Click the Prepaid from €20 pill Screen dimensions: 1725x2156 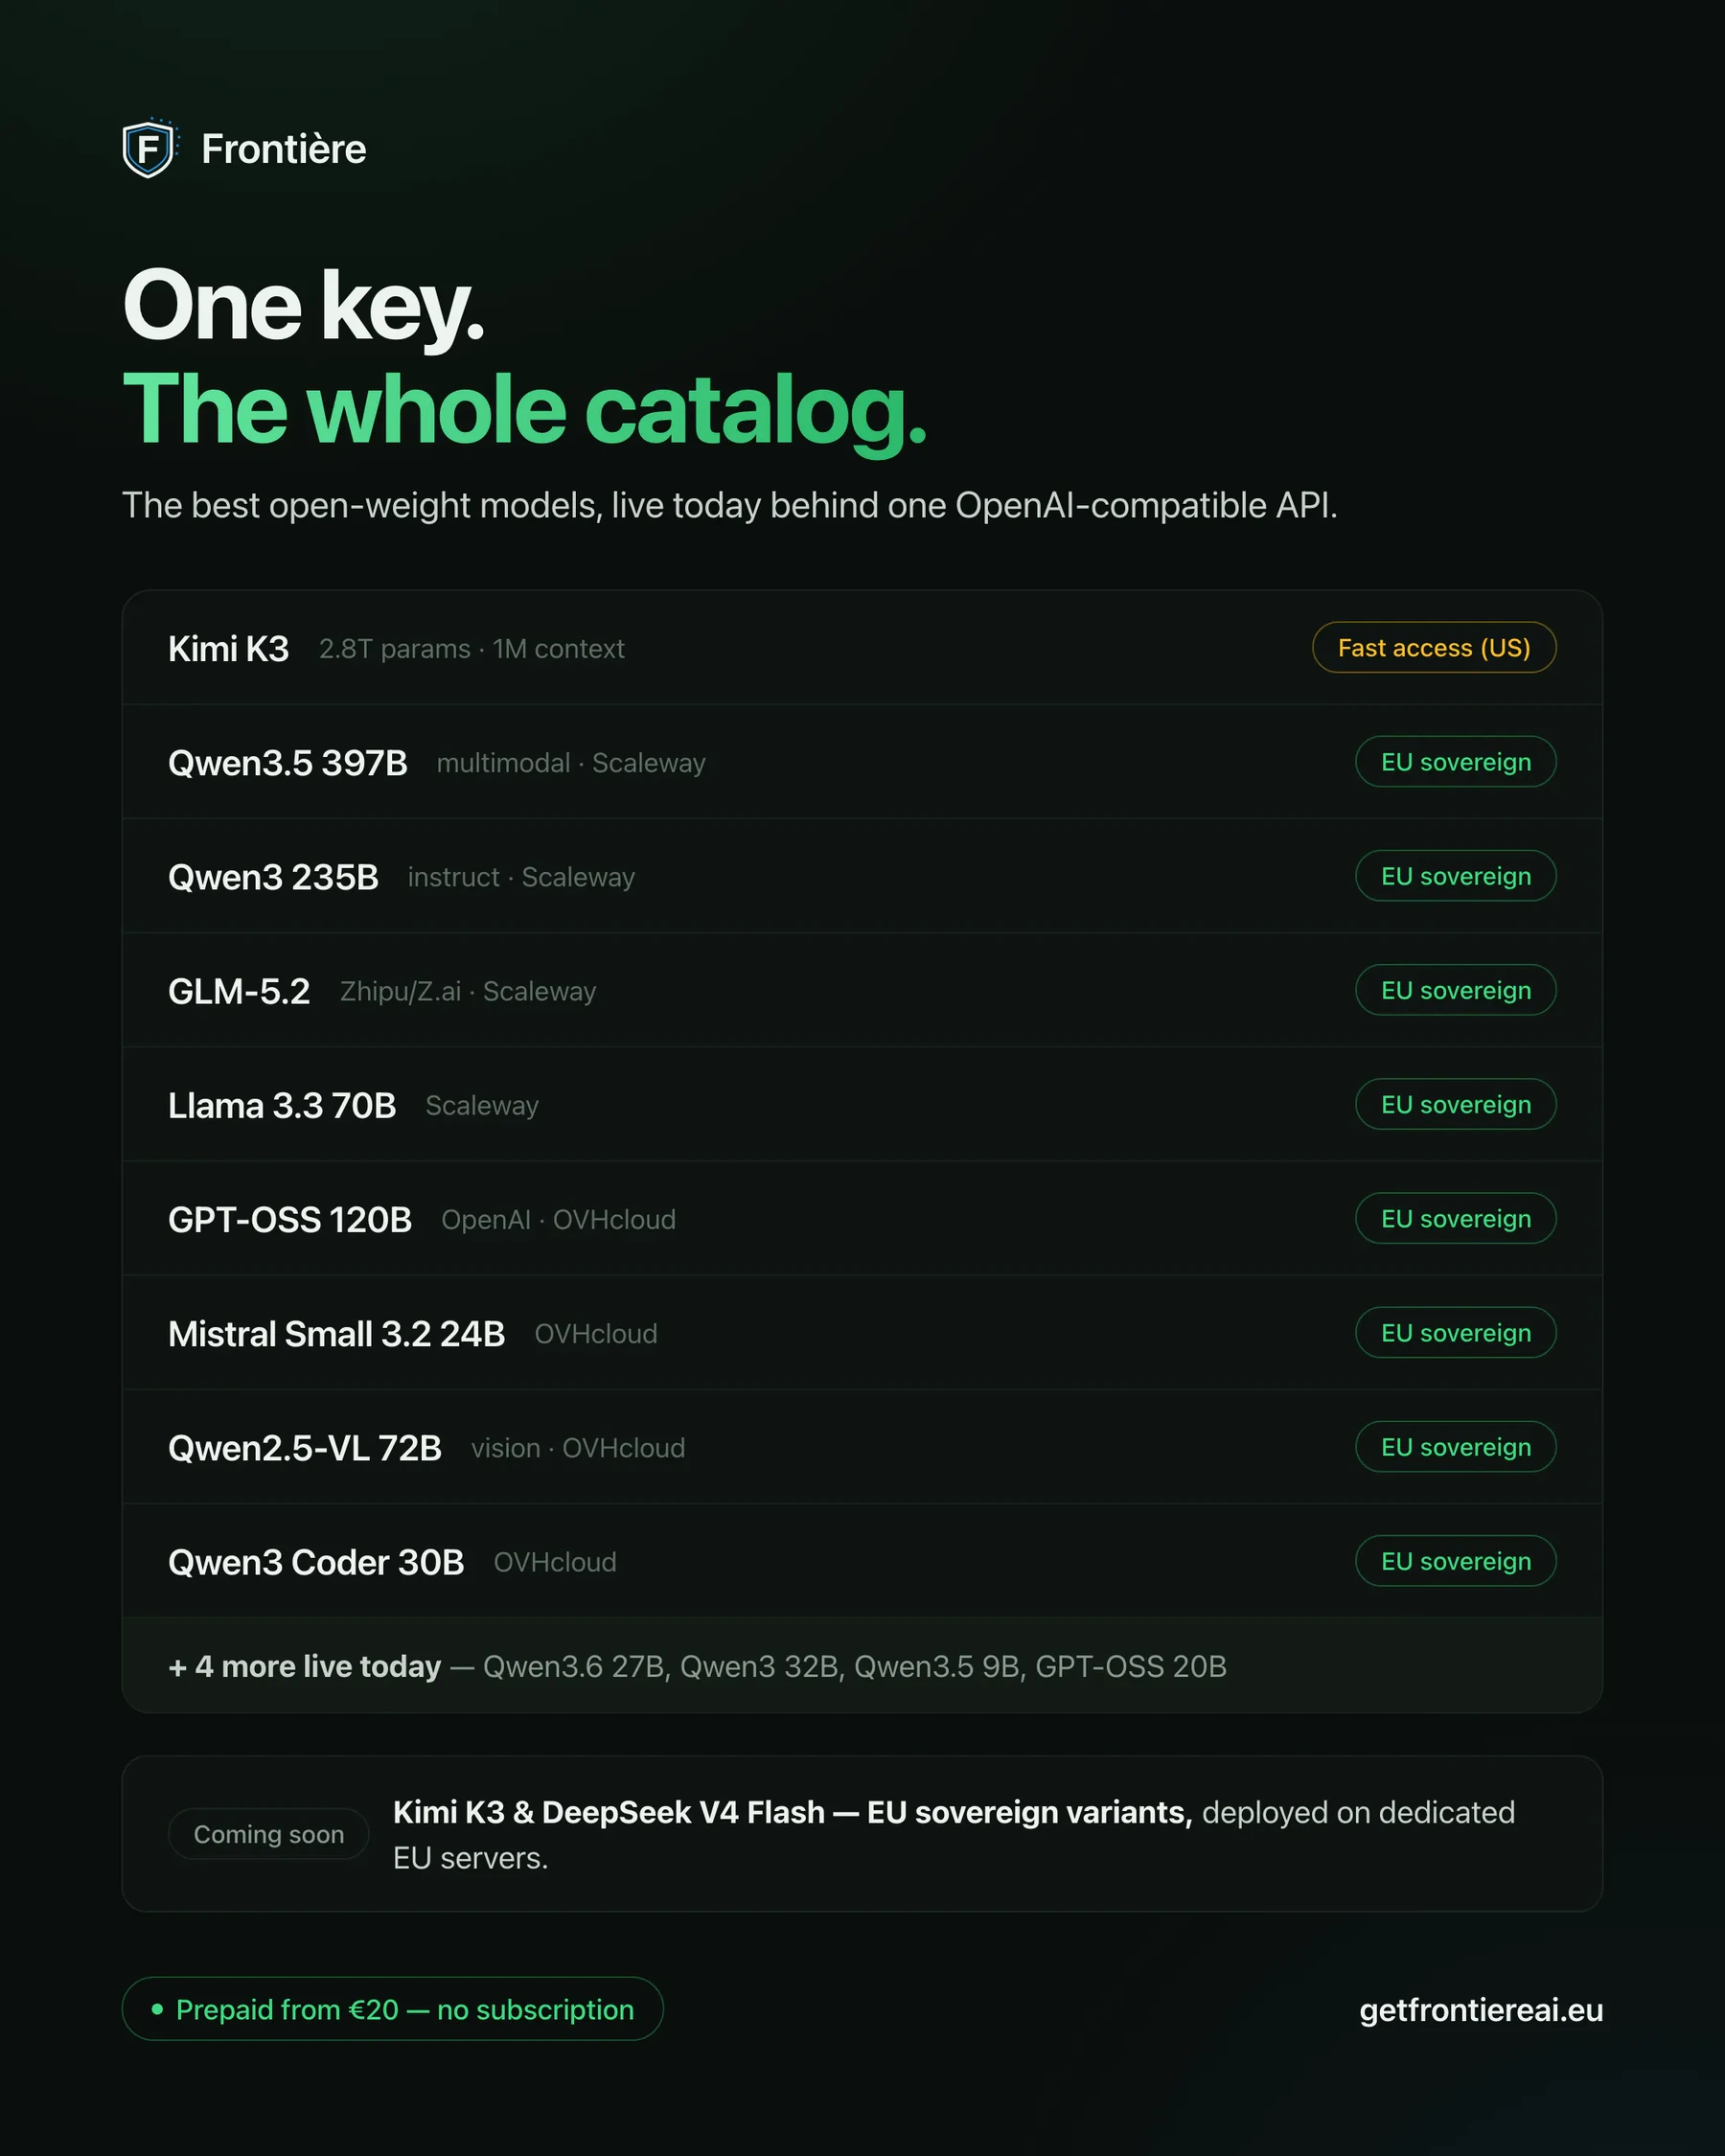392,2009
